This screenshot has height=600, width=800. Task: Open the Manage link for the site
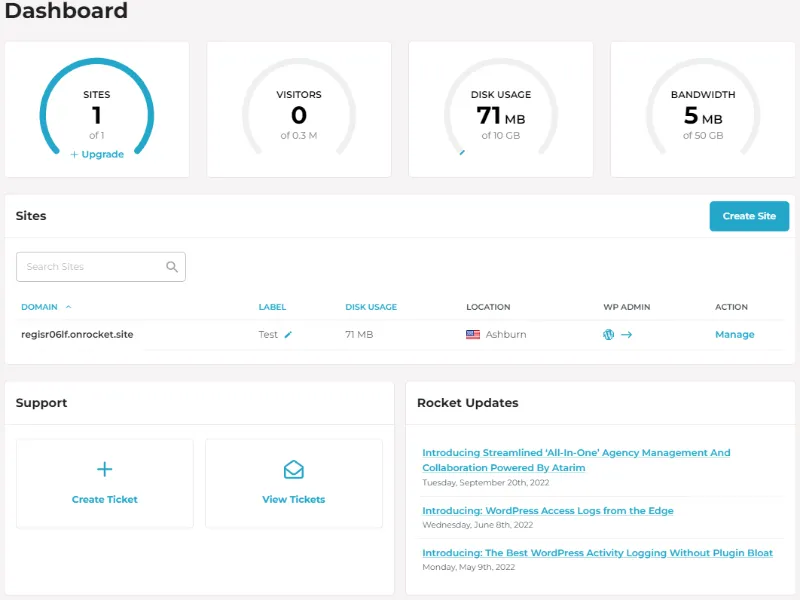735,334
